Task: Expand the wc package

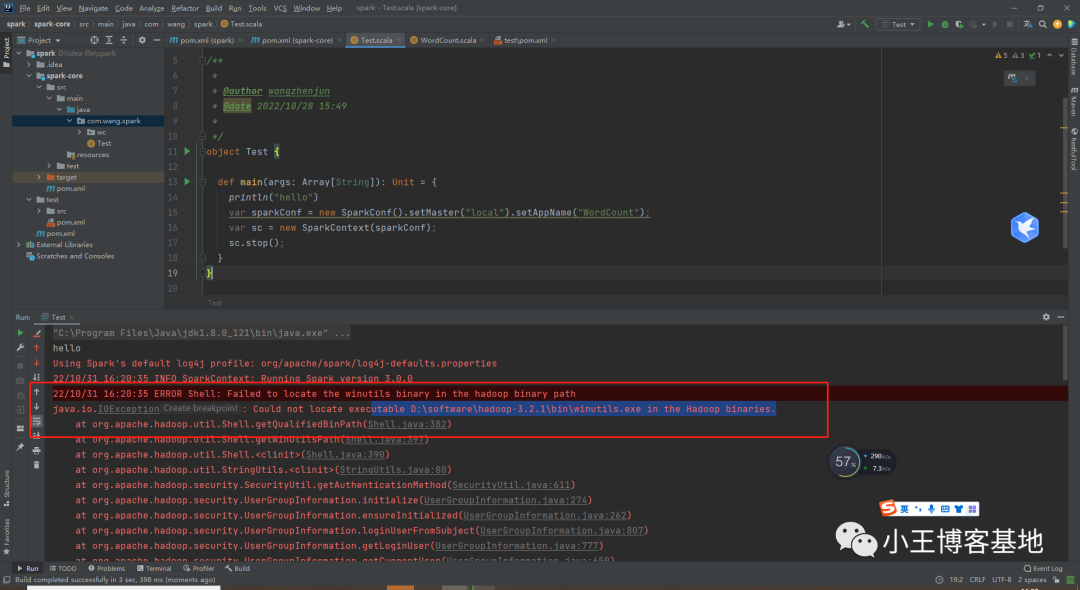Action: tap(80, 132)
